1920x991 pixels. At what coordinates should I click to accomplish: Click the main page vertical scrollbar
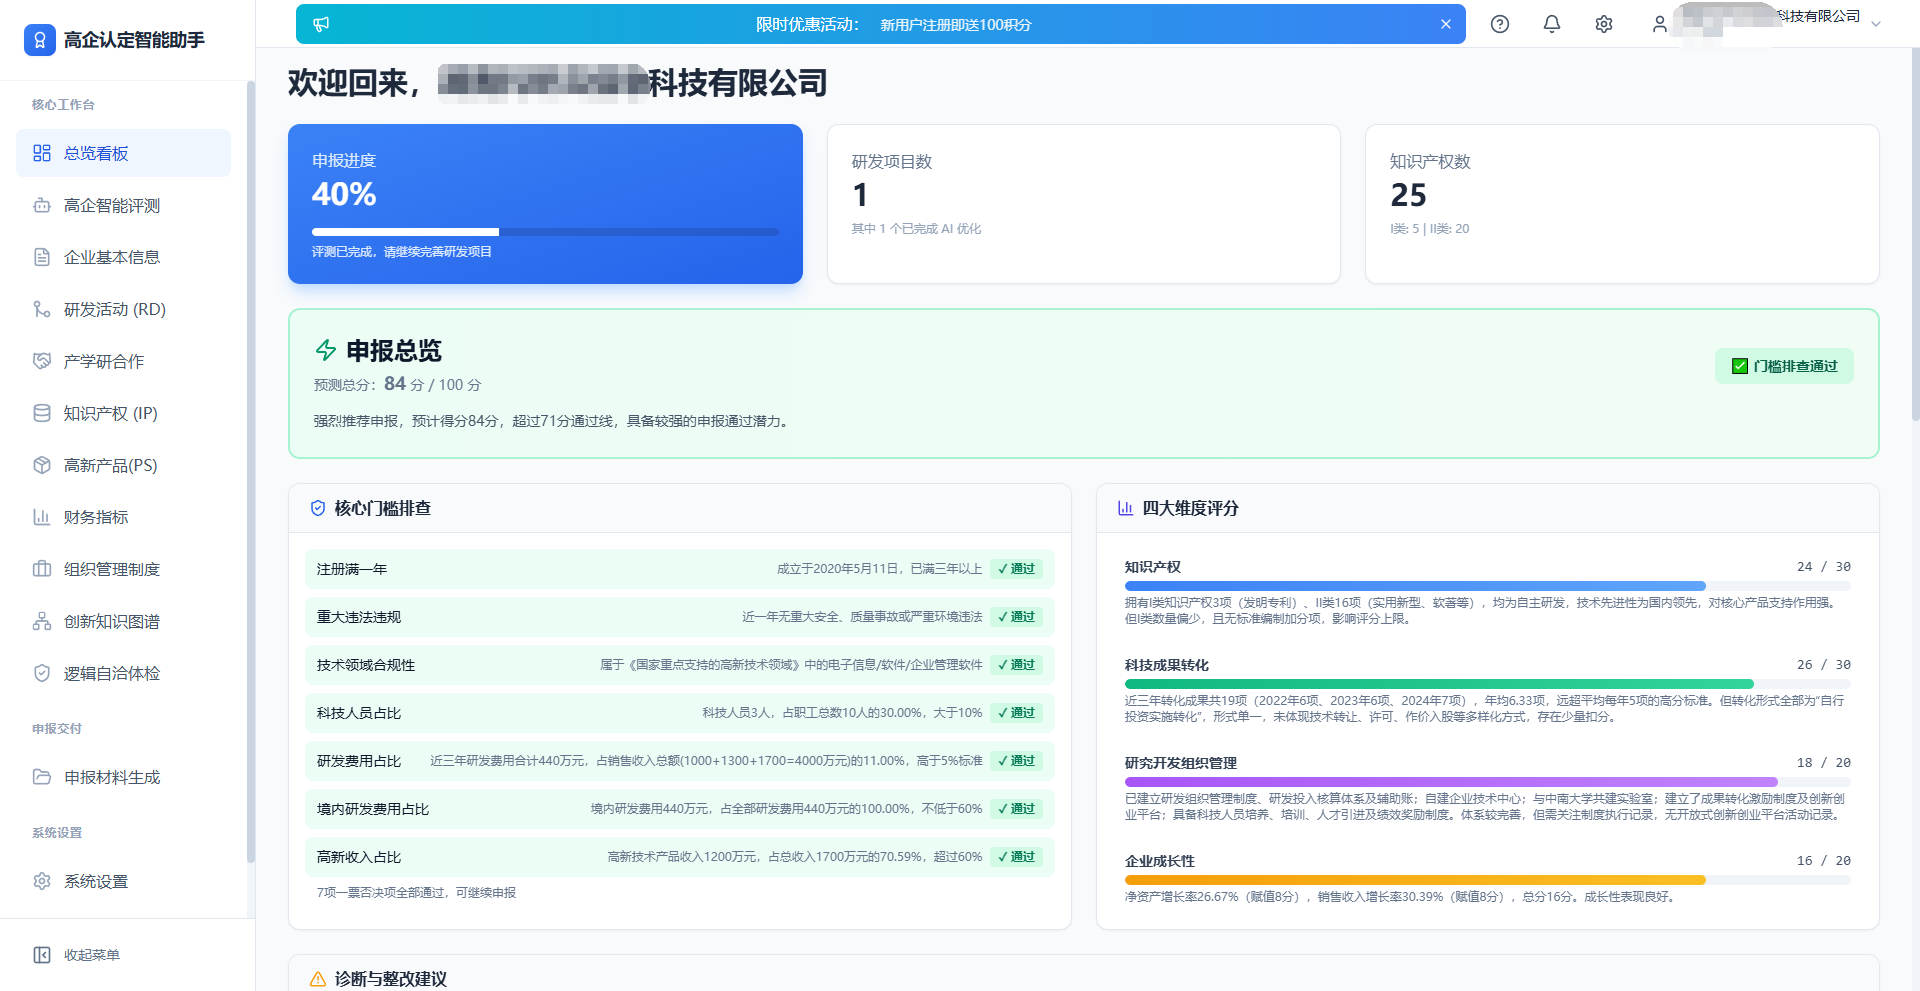click(x=1915, y=235)
